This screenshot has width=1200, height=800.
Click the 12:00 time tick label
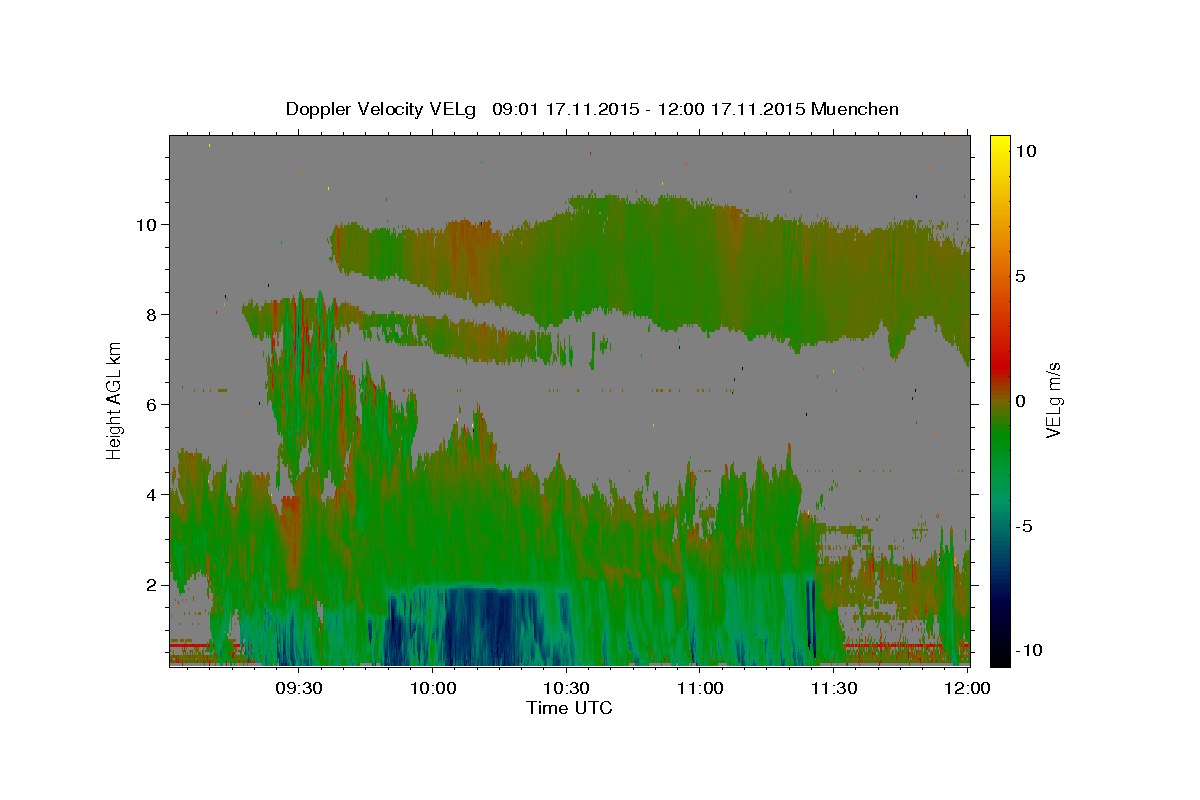coord(967,689)
